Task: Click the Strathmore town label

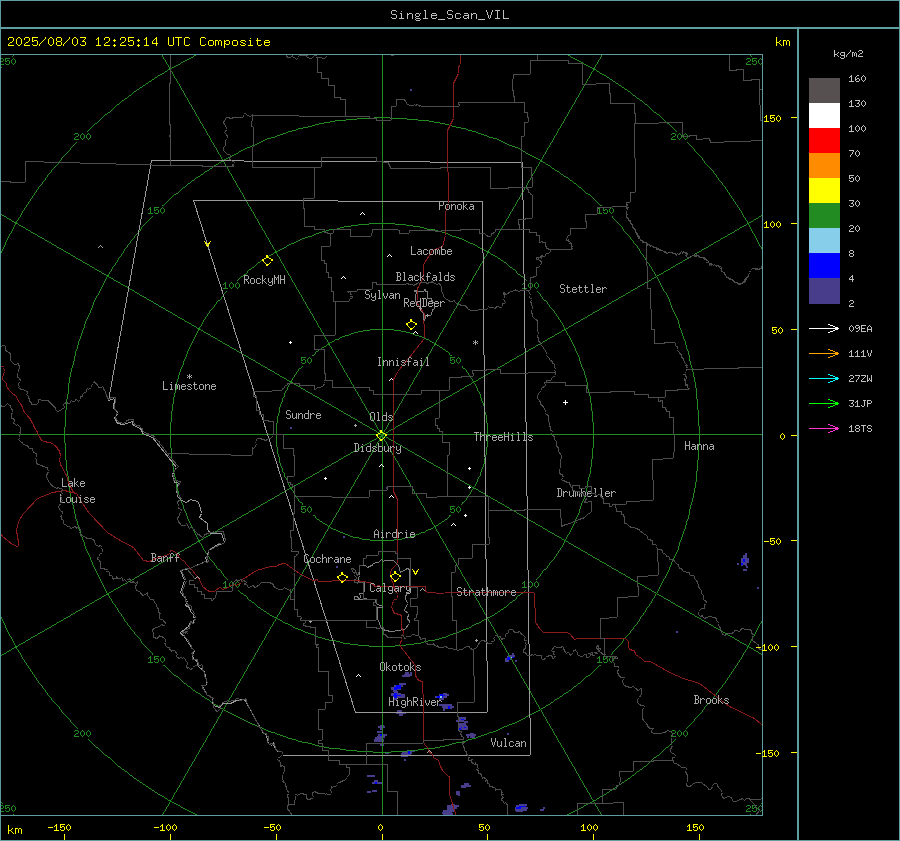Action: 486,592
